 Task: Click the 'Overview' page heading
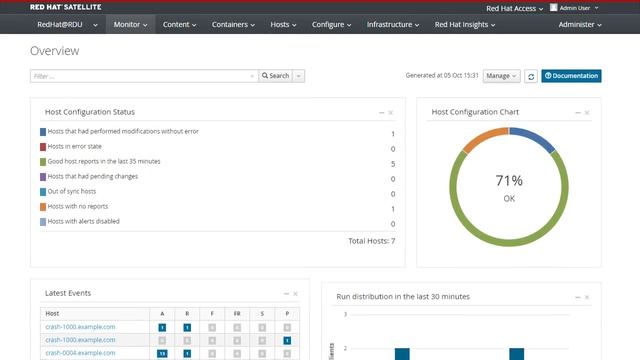pos(55,51)
